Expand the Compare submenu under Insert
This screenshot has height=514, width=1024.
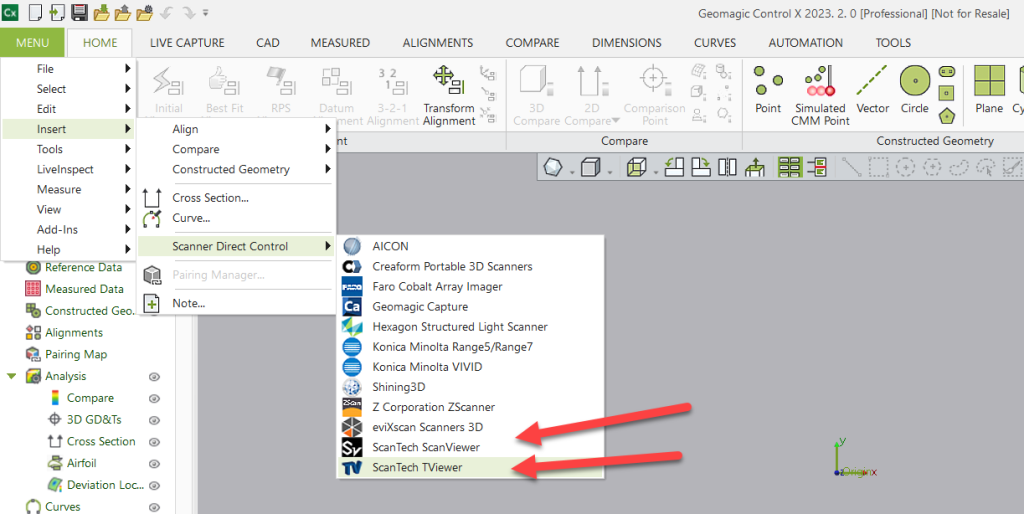[x=236, y=149]
